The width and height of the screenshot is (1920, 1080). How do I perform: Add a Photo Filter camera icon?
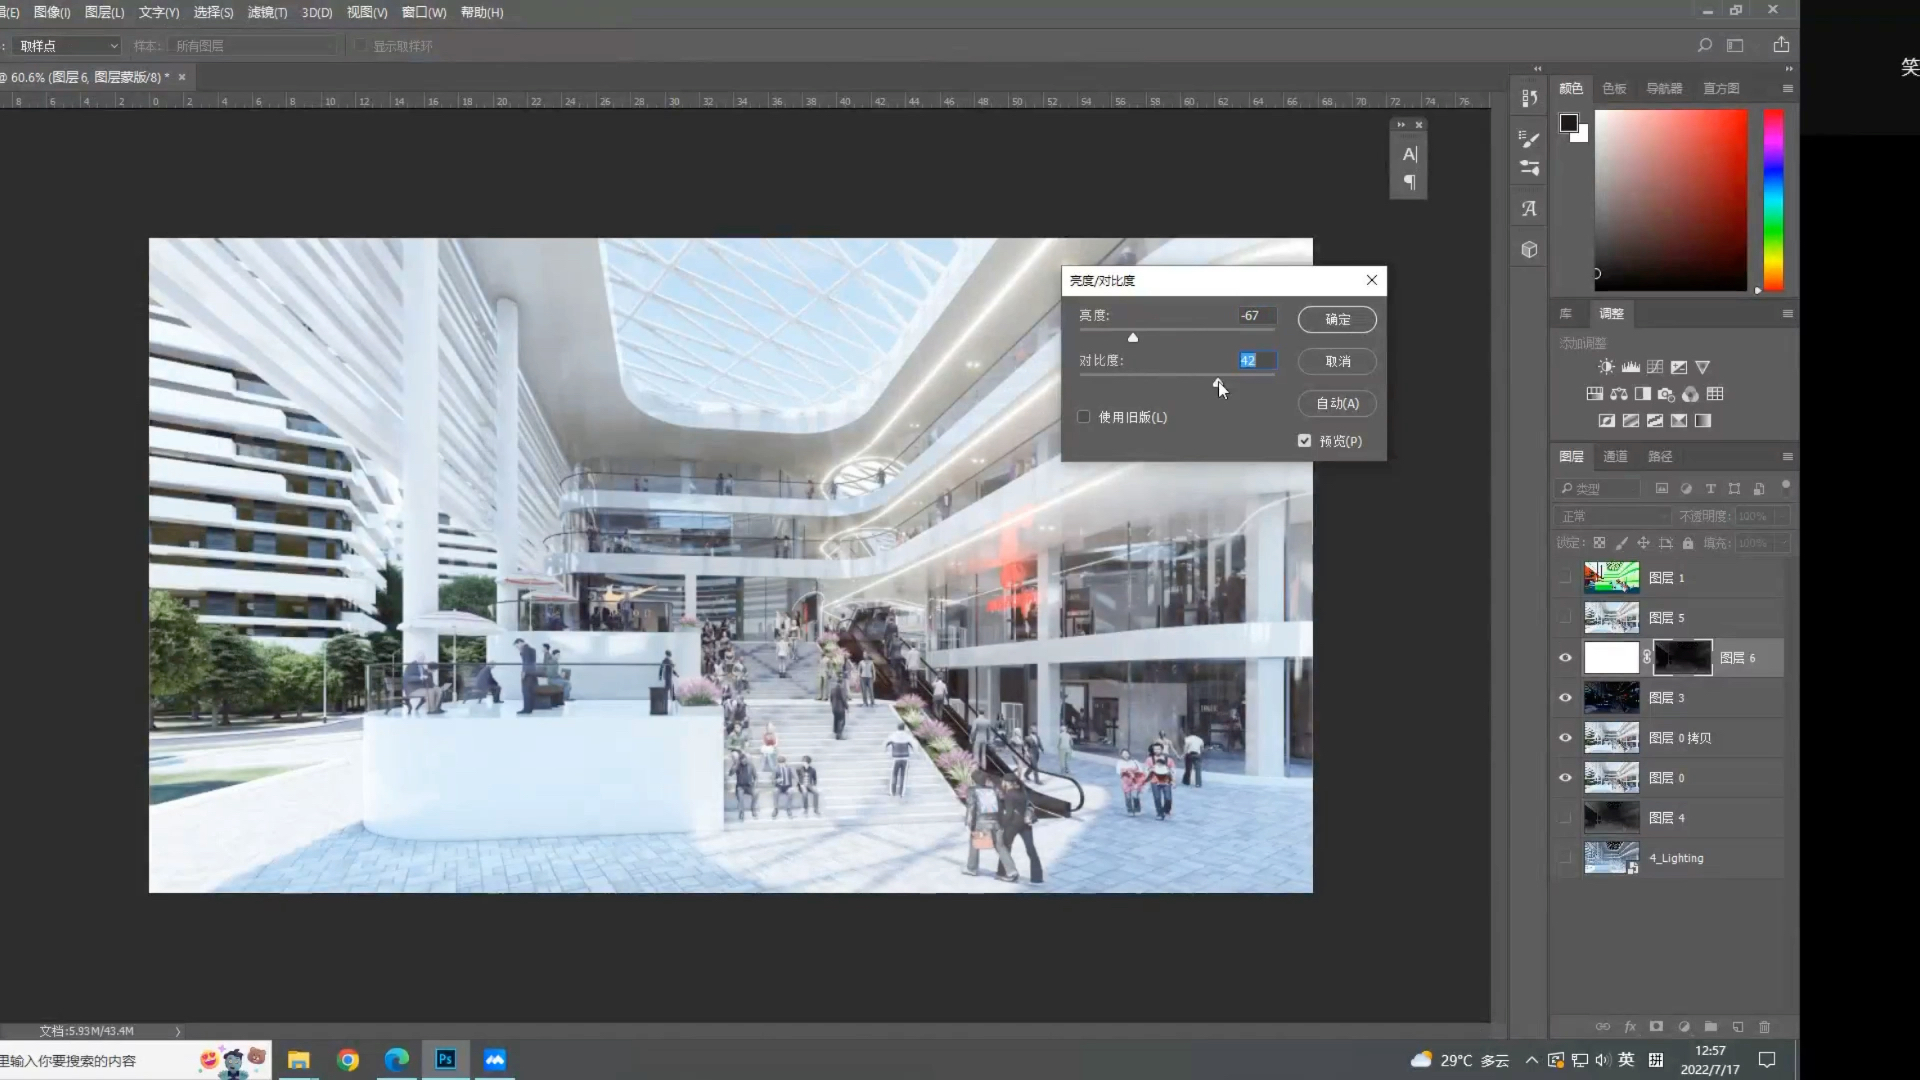[1666, 394]
